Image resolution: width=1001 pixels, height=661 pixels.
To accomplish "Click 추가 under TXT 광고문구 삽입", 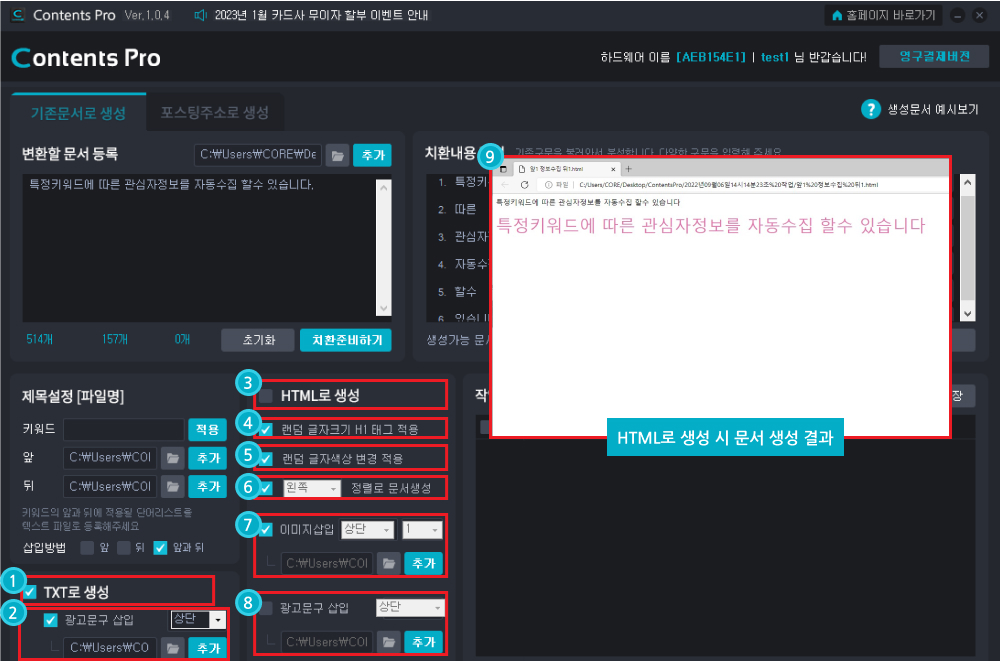I will (x=207, y=648).
